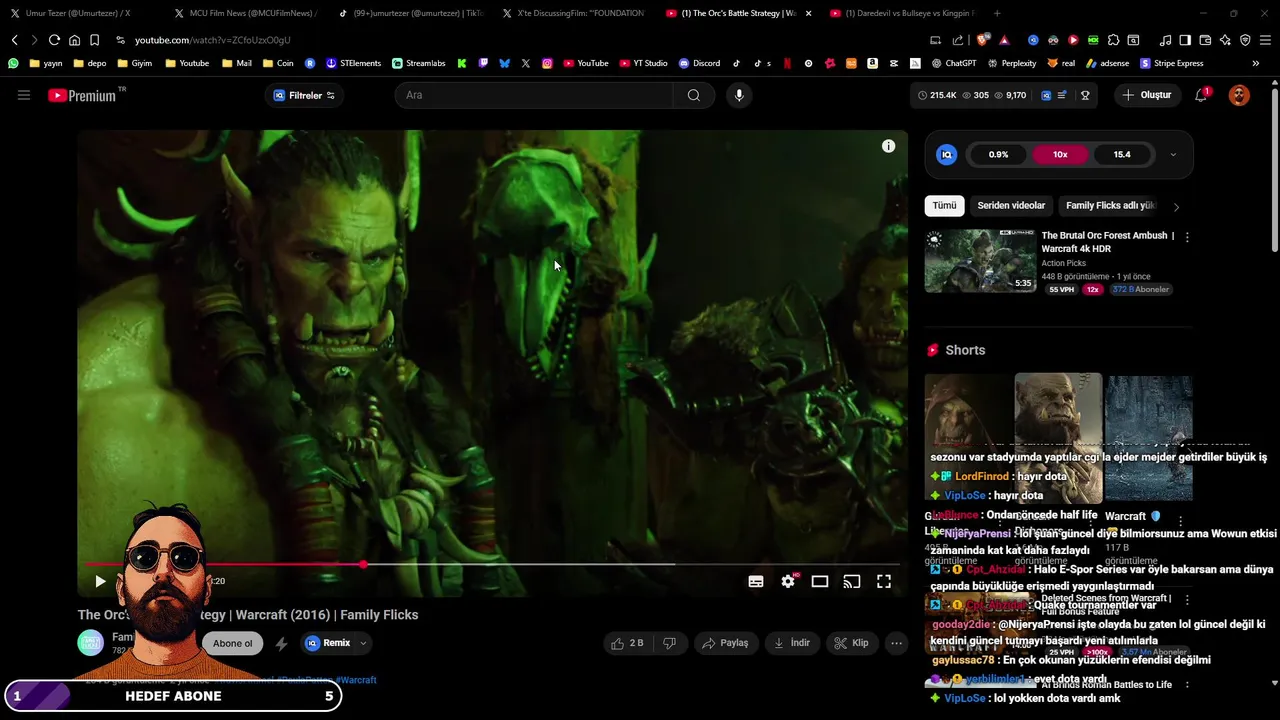The width and height of the screenshot is (1280, 720).
Task: Open the Stripe Express bookmark
Action: click(1171, 63)
